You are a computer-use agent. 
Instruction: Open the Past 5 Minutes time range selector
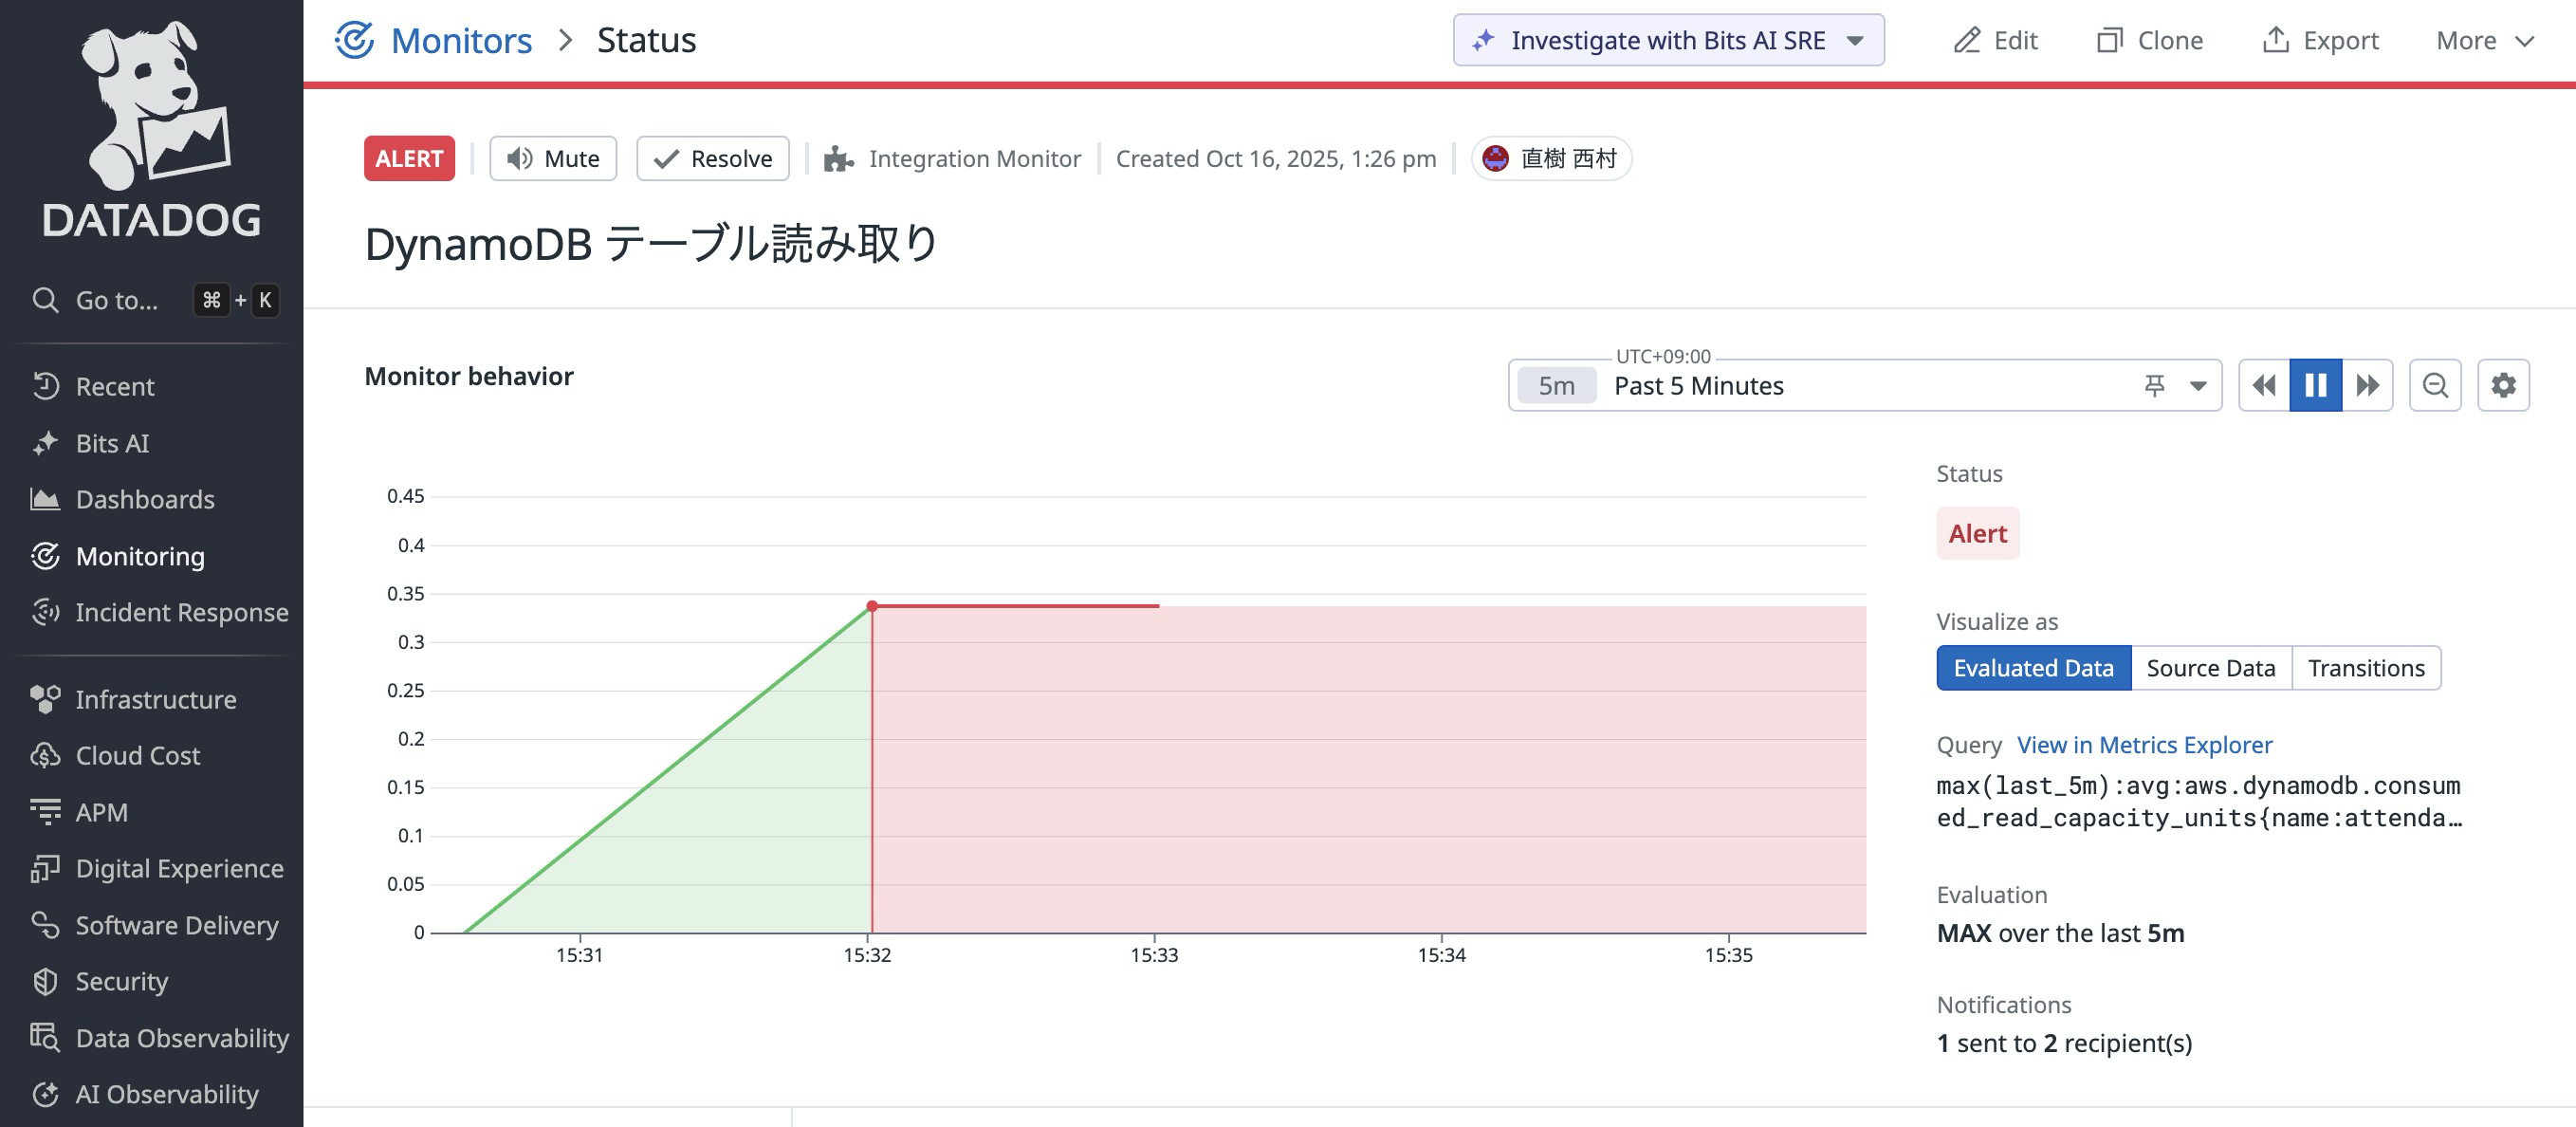(x=1700, y=385)
